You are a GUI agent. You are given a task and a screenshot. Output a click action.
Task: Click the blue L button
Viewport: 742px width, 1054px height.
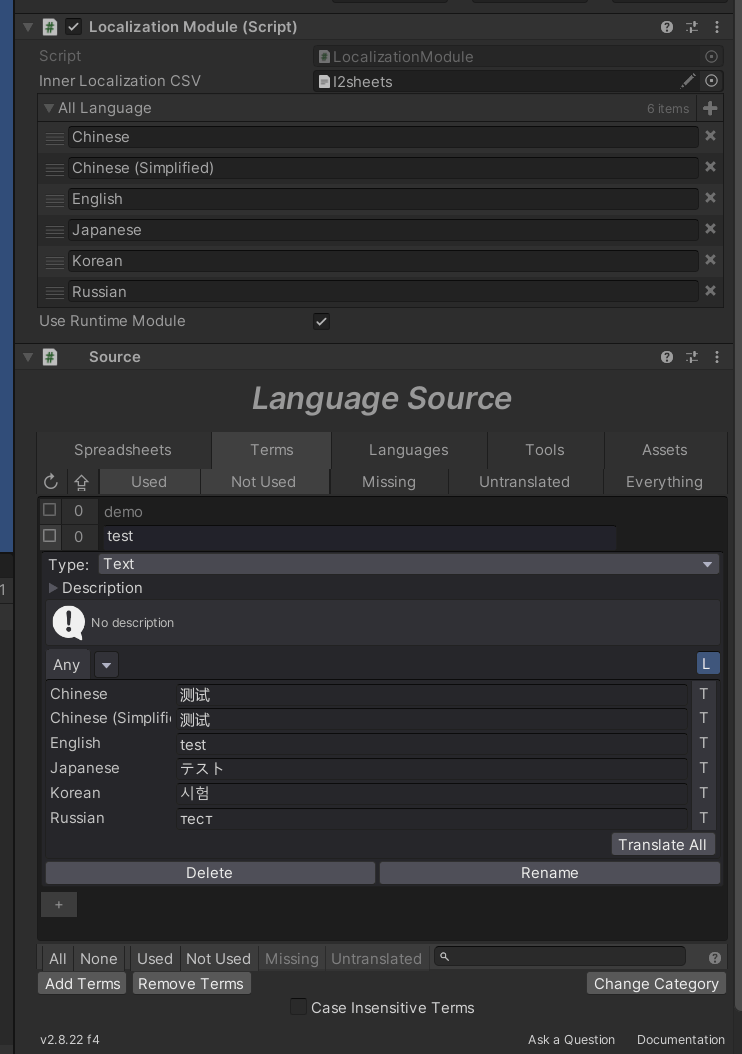pos(708,664)
